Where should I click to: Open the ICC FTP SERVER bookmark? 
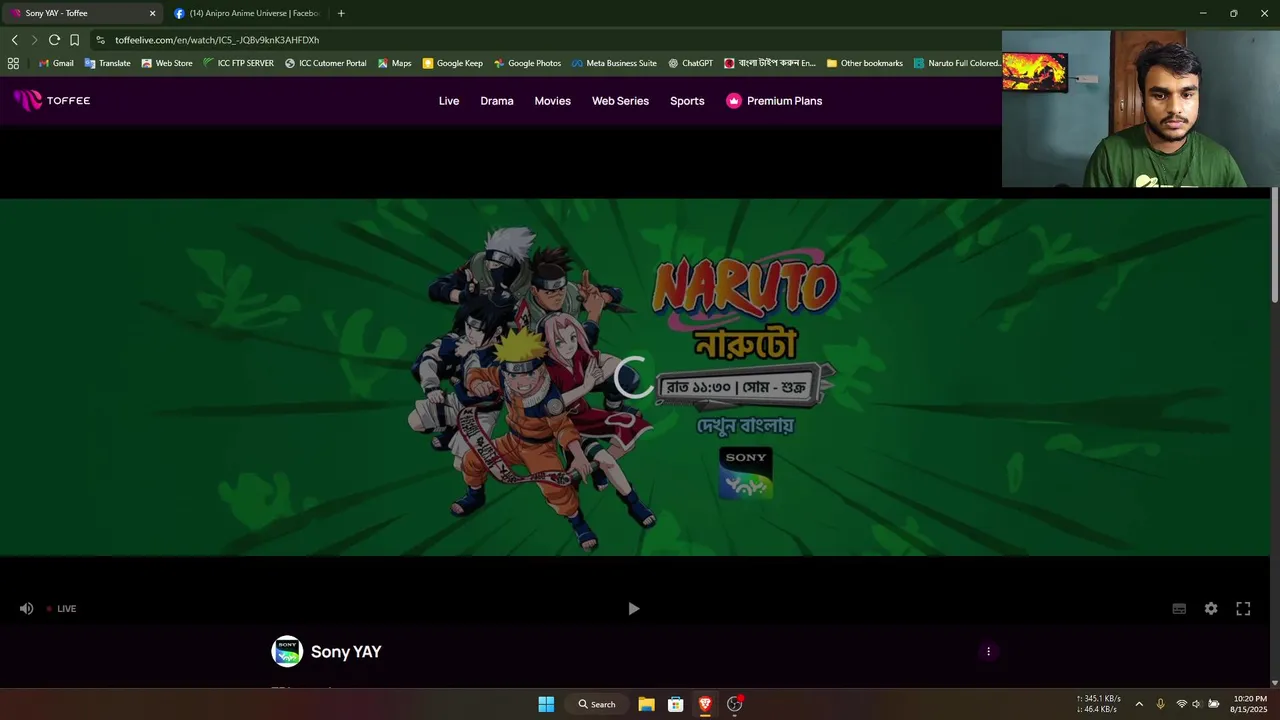pyautogui.click(x=238, y=63)
